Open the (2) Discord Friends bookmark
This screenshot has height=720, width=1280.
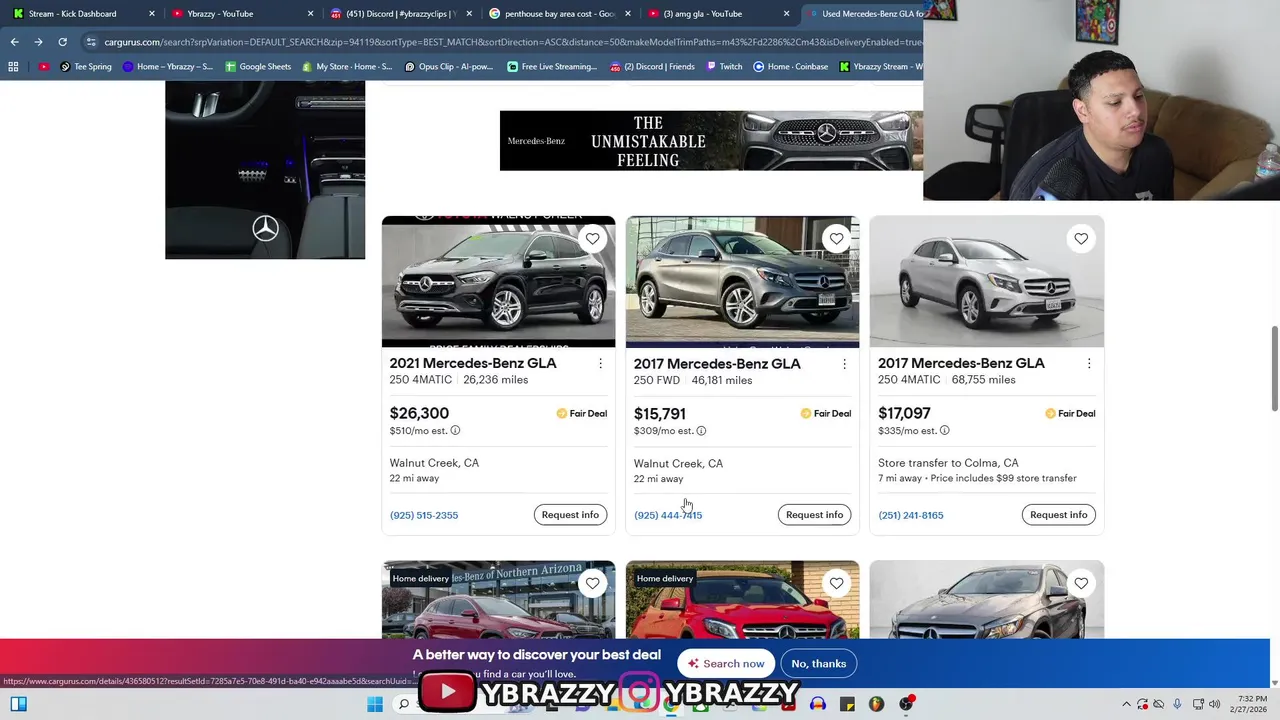click(x=652, y=67)
